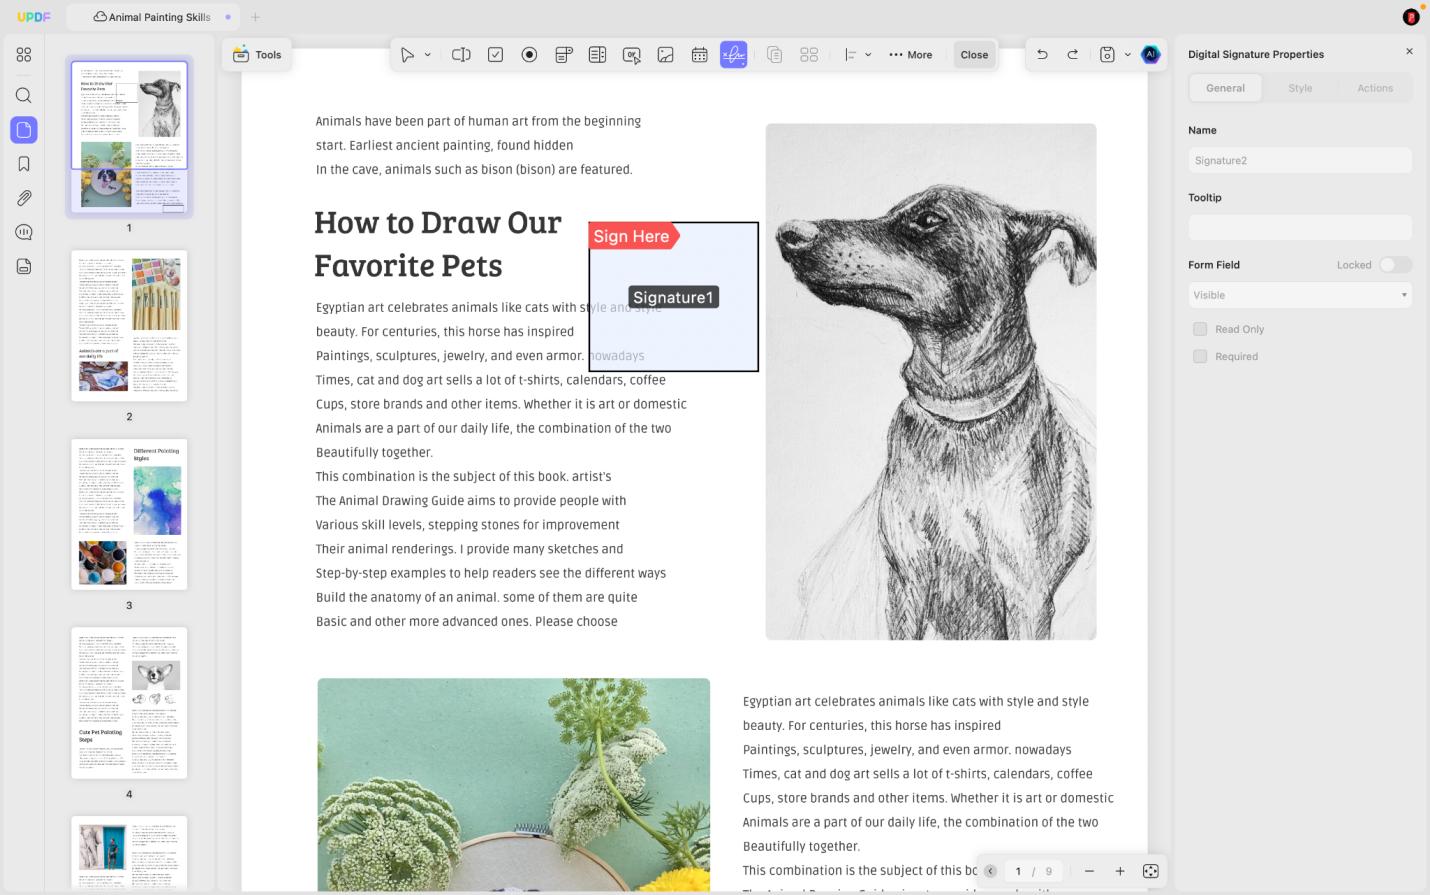Expand the save options arrow
This screenshot has width=1430, height=895.
click(1128, 55)
